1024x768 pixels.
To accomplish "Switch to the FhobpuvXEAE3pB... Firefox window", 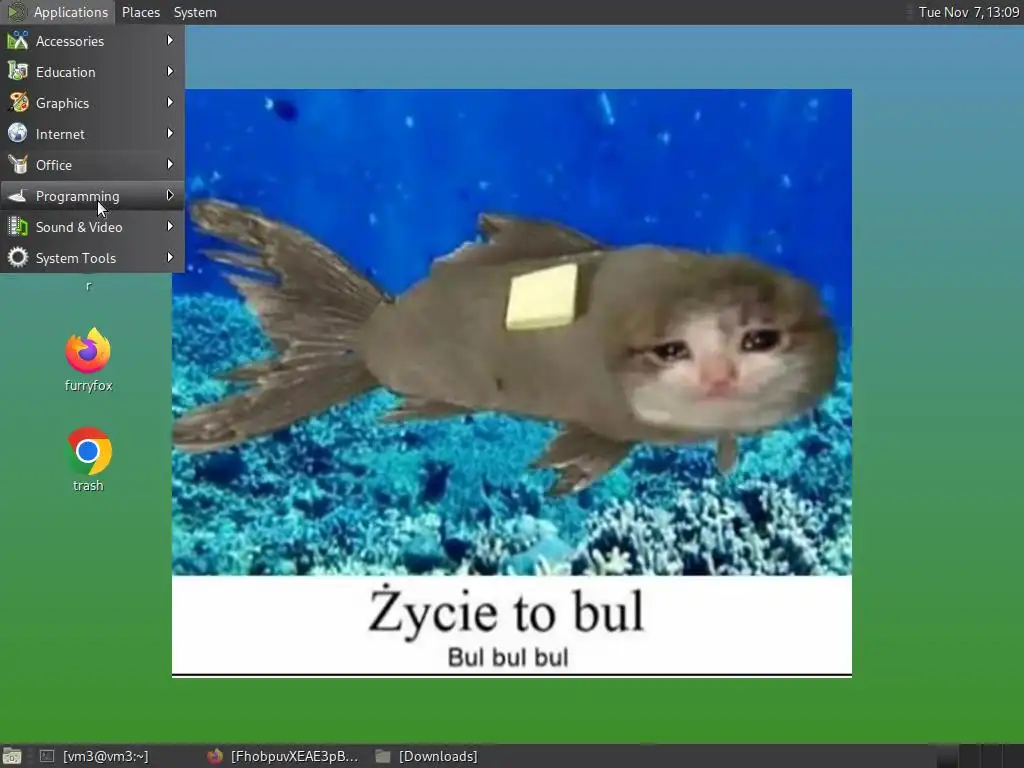I will pyautogui.click(x=282, y=756).
